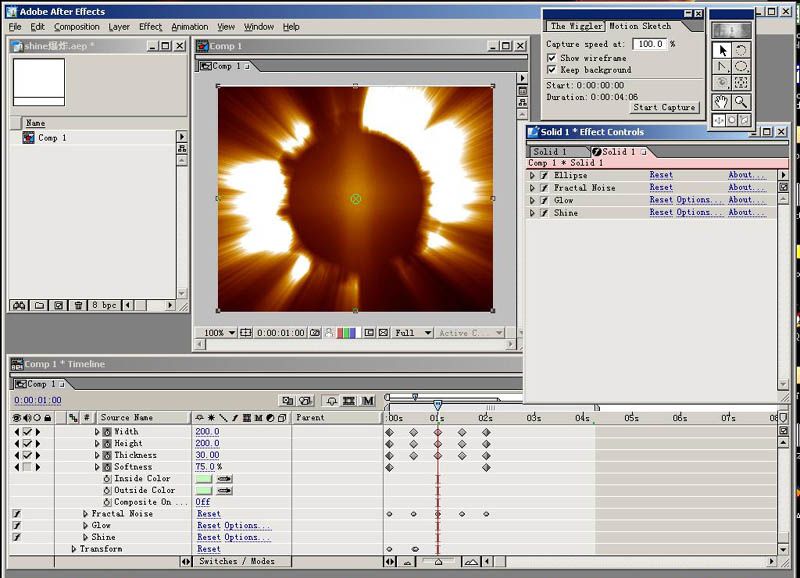Image resolution: width=800 pixels, height=578 pixels.
Task: Click Reset link for Transform in Timeline
Action: (209, 549)
